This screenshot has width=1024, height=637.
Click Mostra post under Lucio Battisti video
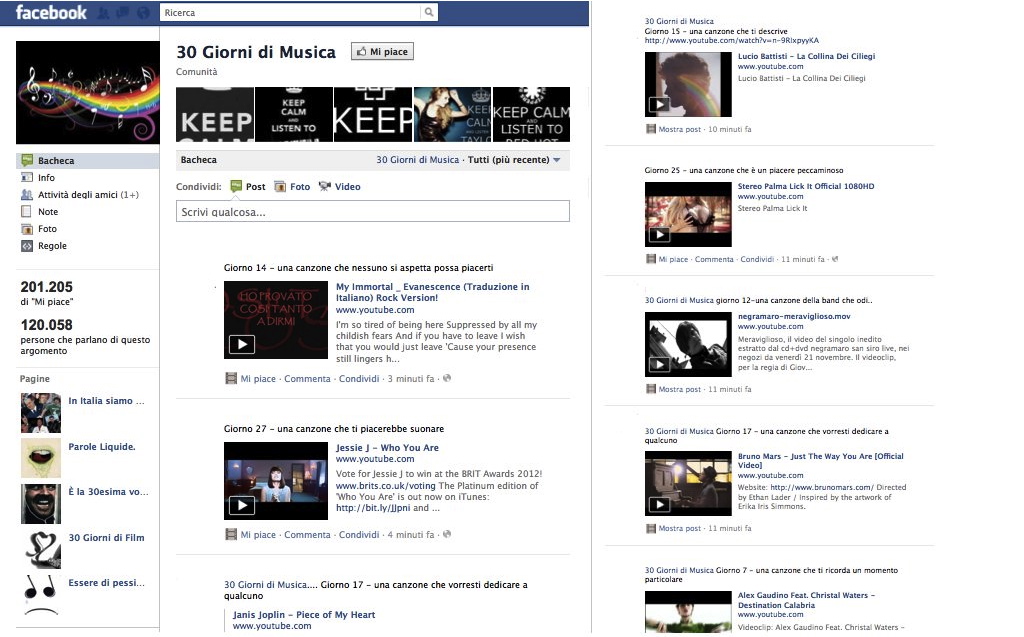679,129
